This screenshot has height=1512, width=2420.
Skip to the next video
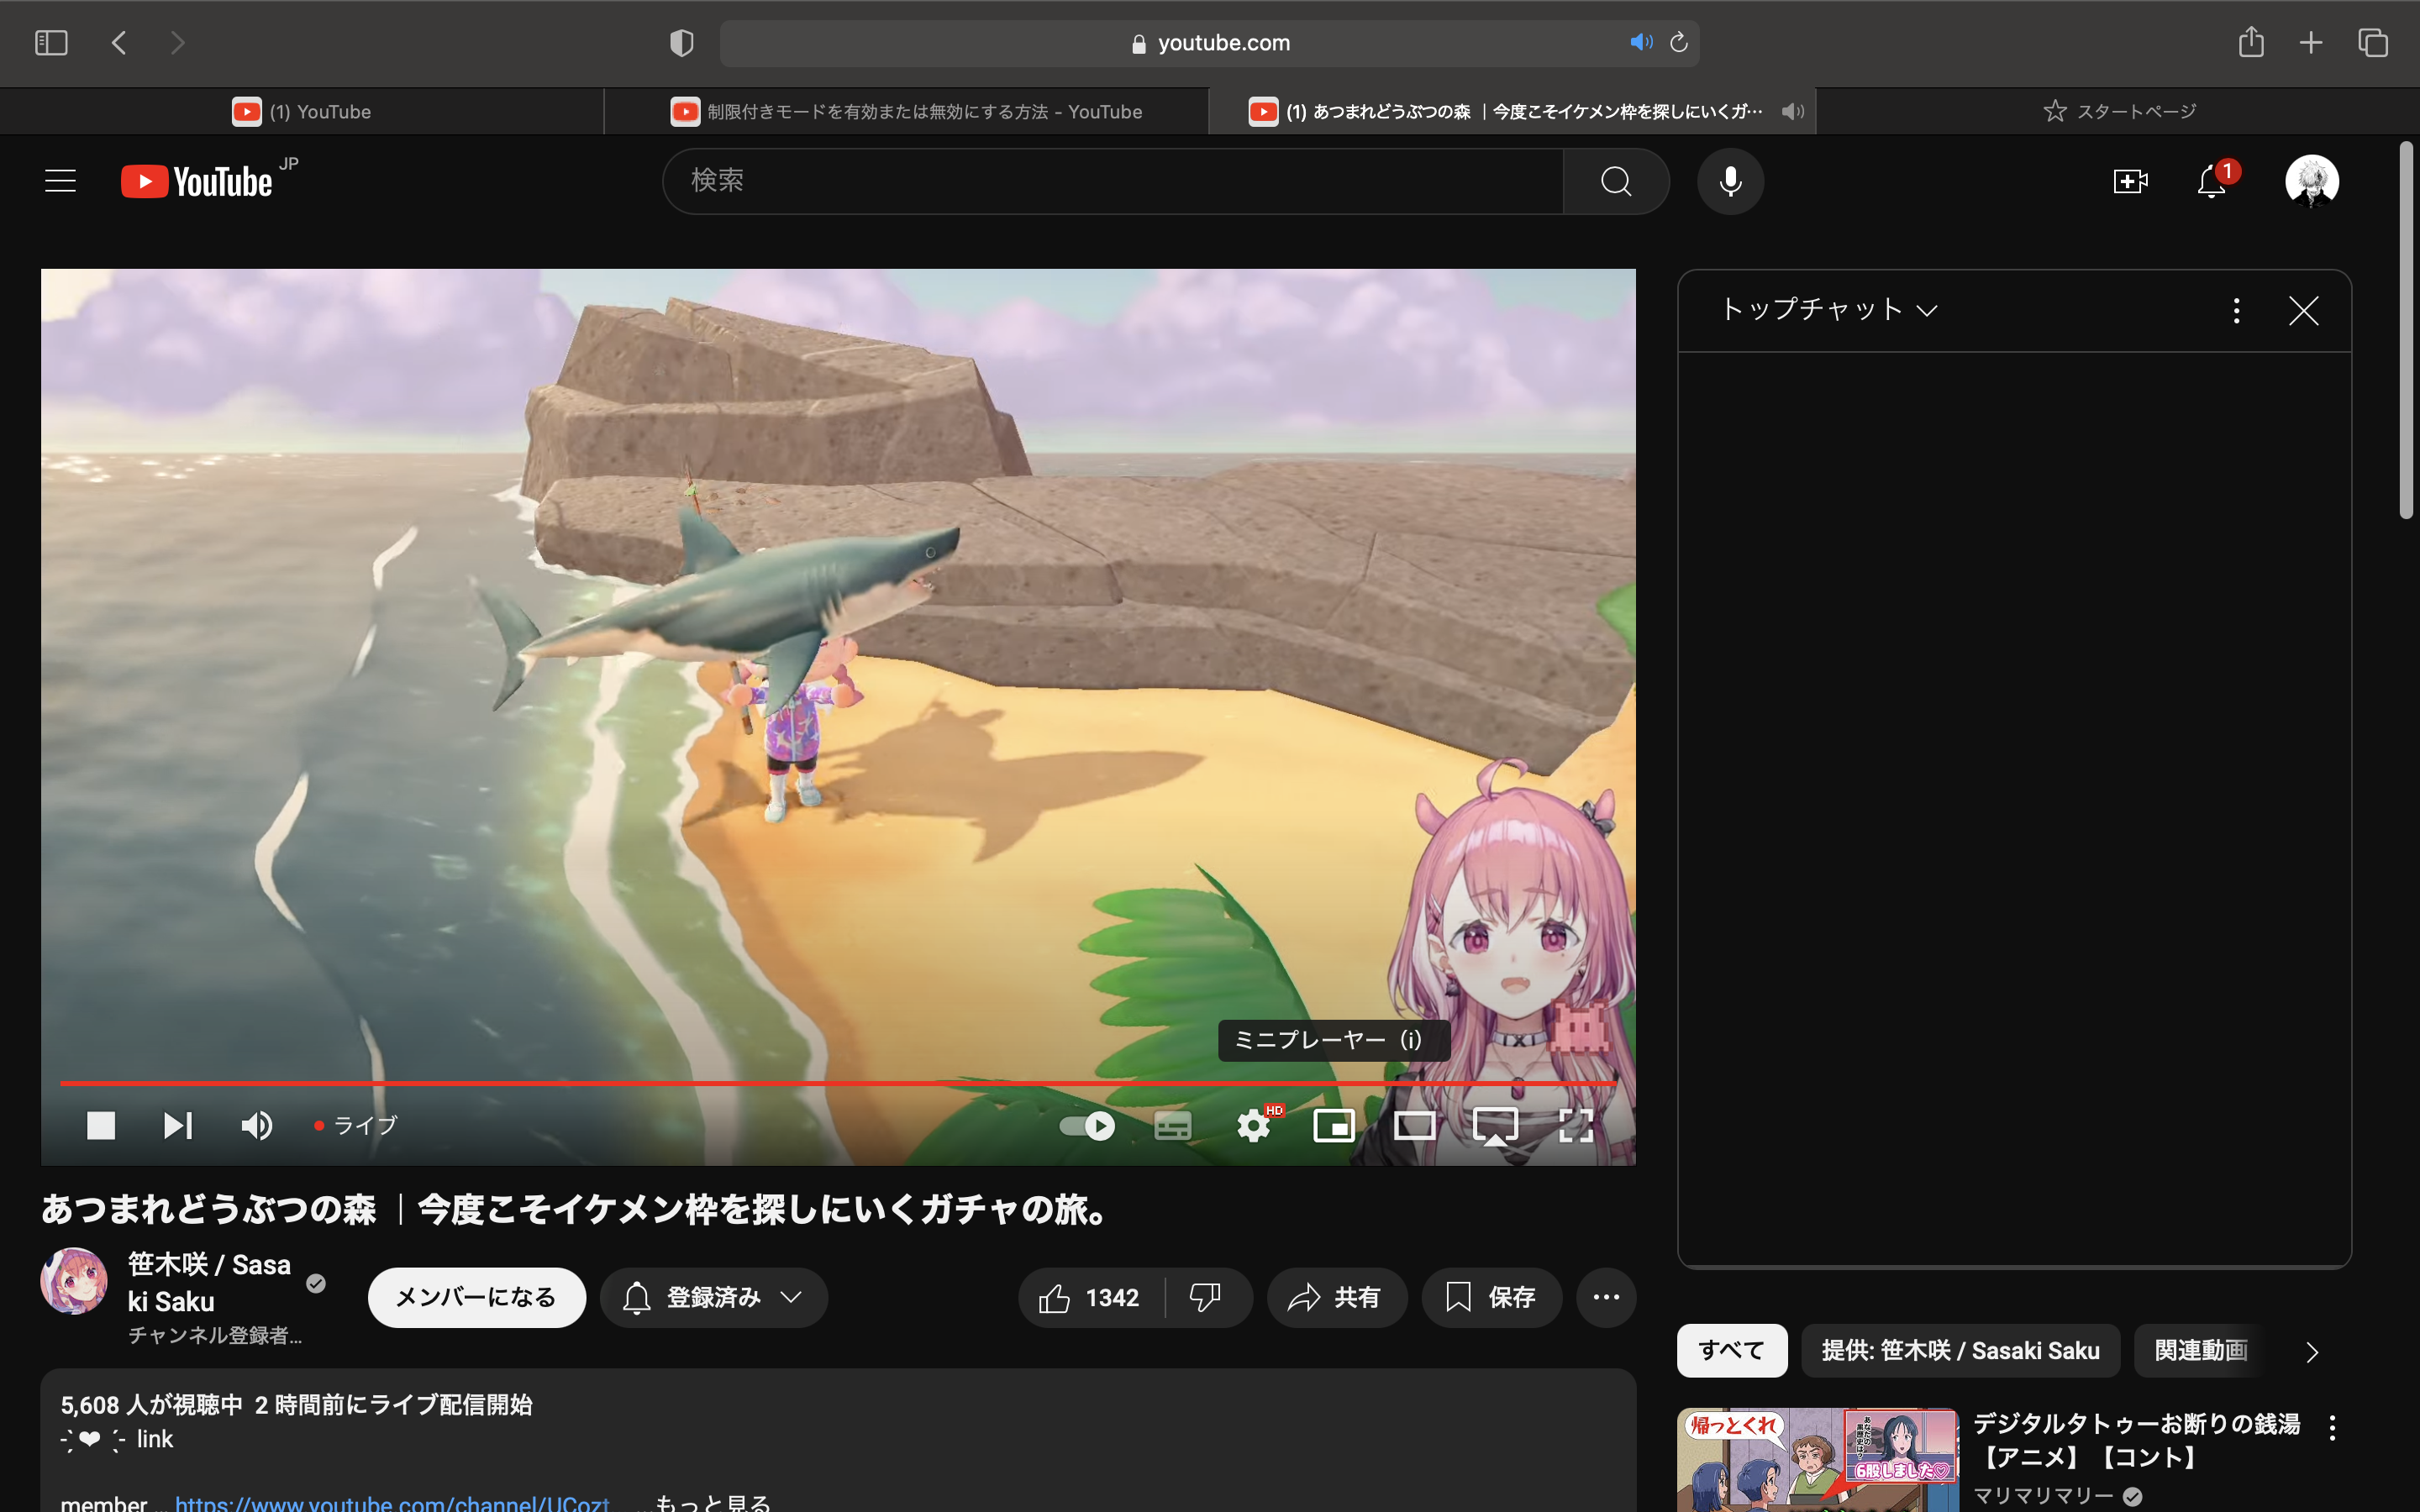[178, 1125]
